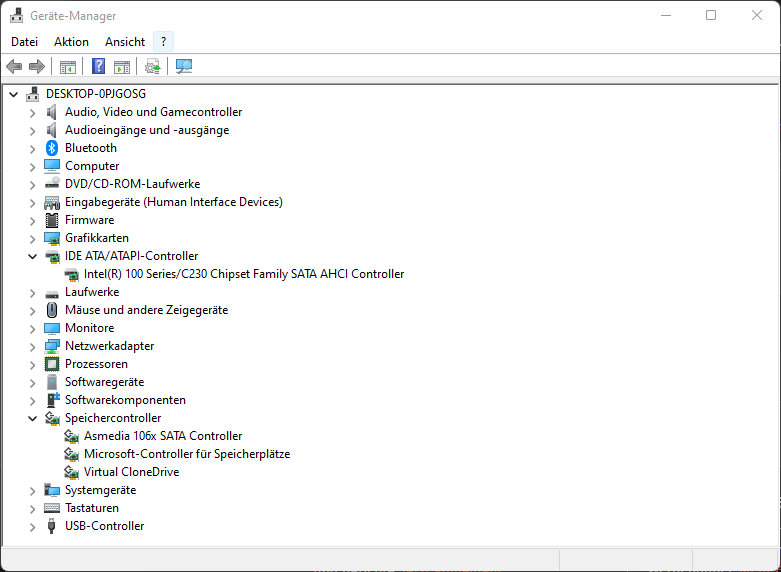Click the Grafikkarten display adapter icon
The width and height of the screenshot is (781, 572).
pyautogui.click(x=52, y=238)
